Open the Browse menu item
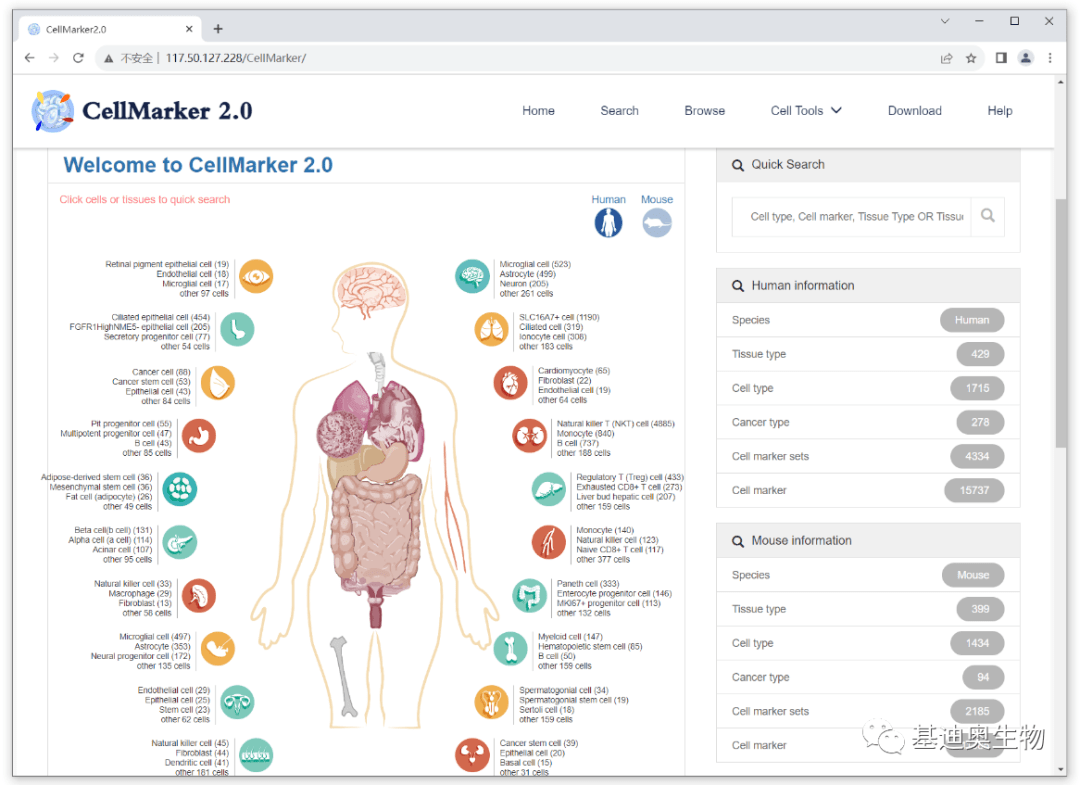This screenshot has height=785, width=1080. coord(704,111)
